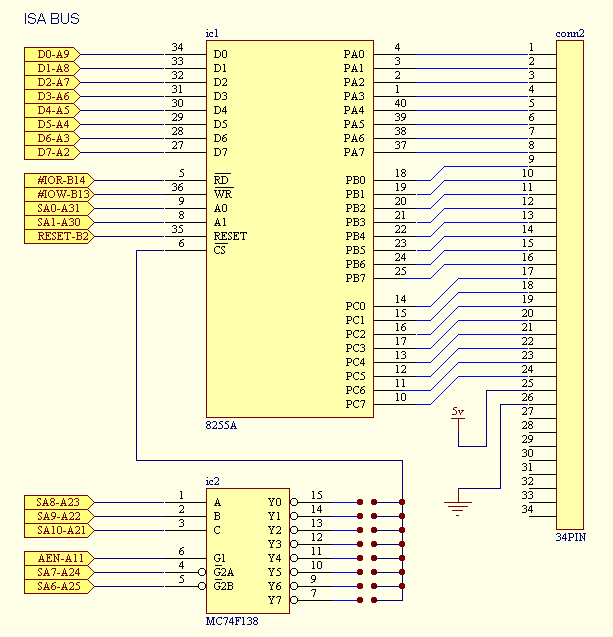Screen dimensions: 613x637
Task: Click the SA1-A30 port tag
Action: tap(59, 222)
